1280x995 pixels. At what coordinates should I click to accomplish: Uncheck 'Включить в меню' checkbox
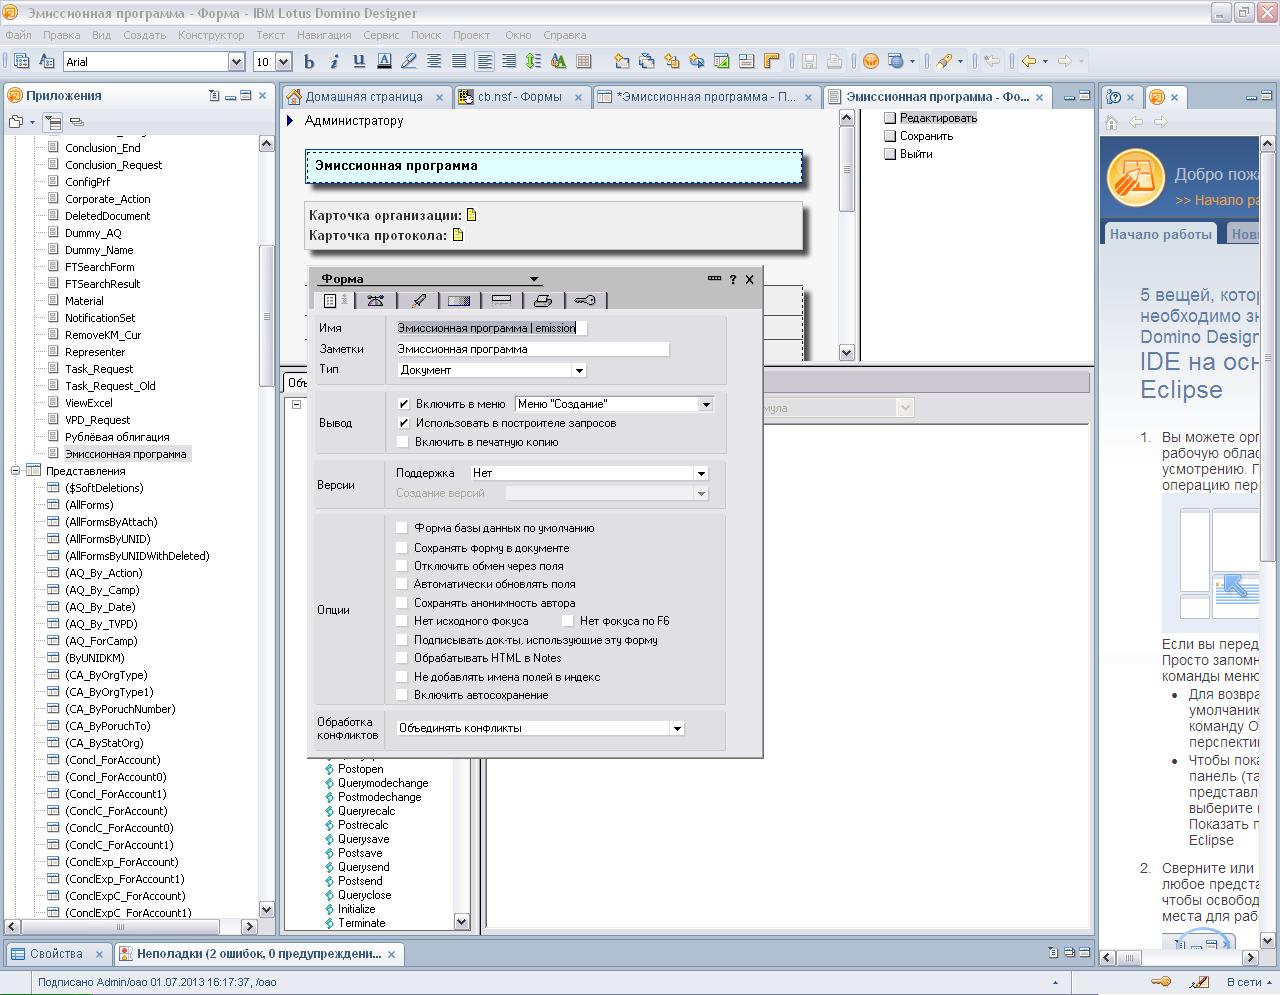click(404, 404)
